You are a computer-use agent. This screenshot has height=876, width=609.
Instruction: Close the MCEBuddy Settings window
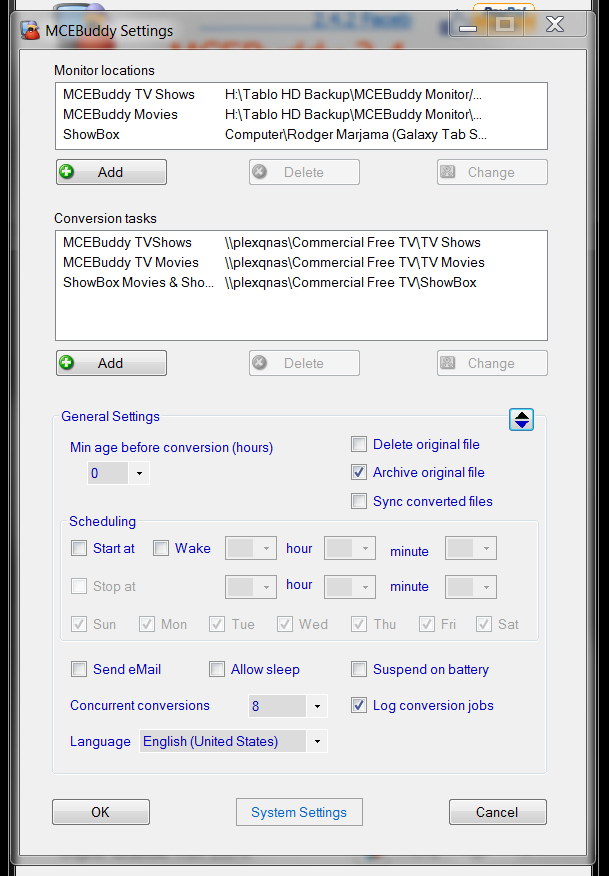pyautogui.click(x=555, y=25)
